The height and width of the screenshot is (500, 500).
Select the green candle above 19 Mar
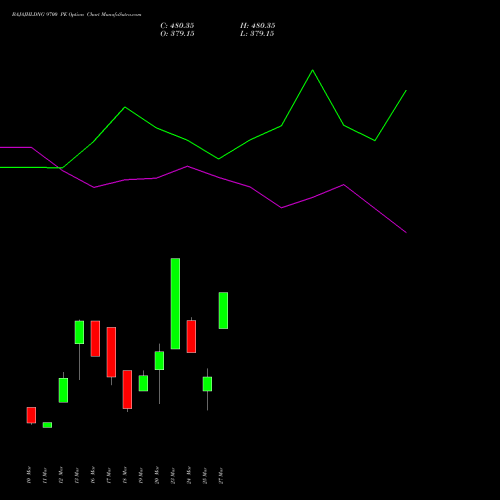[x=143, y=383]
